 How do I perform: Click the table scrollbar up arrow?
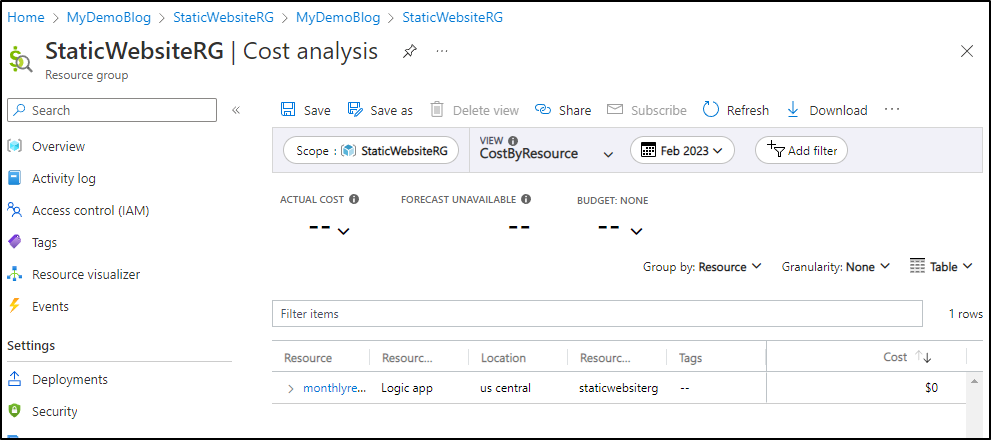pos(976,380)
